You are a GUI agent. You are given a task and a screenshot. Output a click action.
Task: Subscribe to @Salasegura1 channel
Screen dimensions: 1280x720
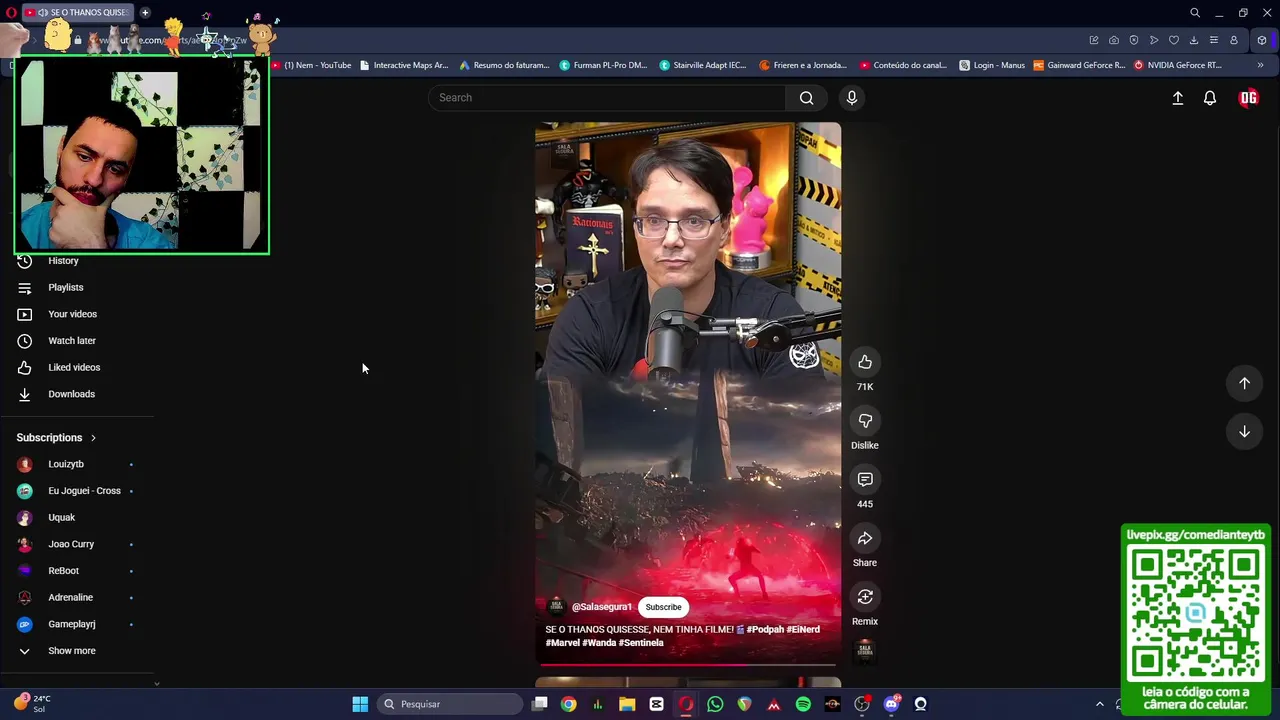coord(663,607)
